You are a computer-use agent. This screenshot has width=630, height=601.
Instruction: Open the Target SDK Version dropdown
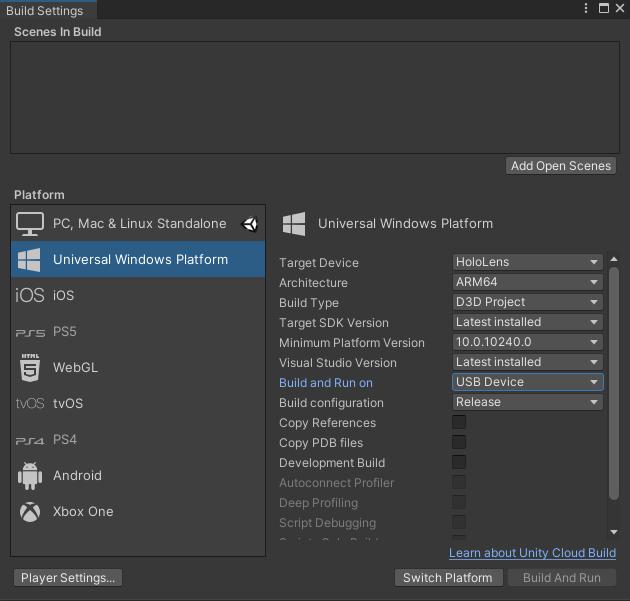click(527, 322)
